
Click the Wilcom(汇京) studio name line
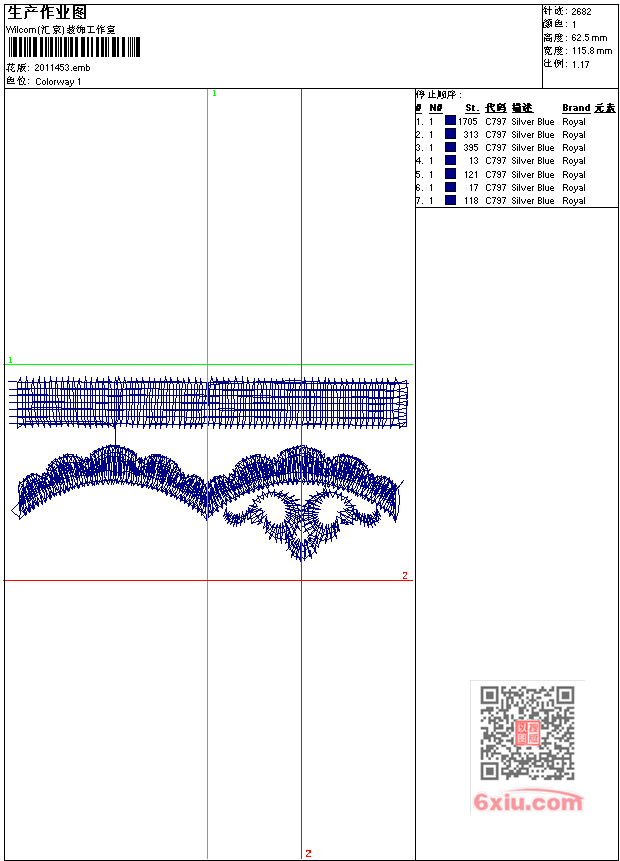pyautogui.click(x=60, y=30)
